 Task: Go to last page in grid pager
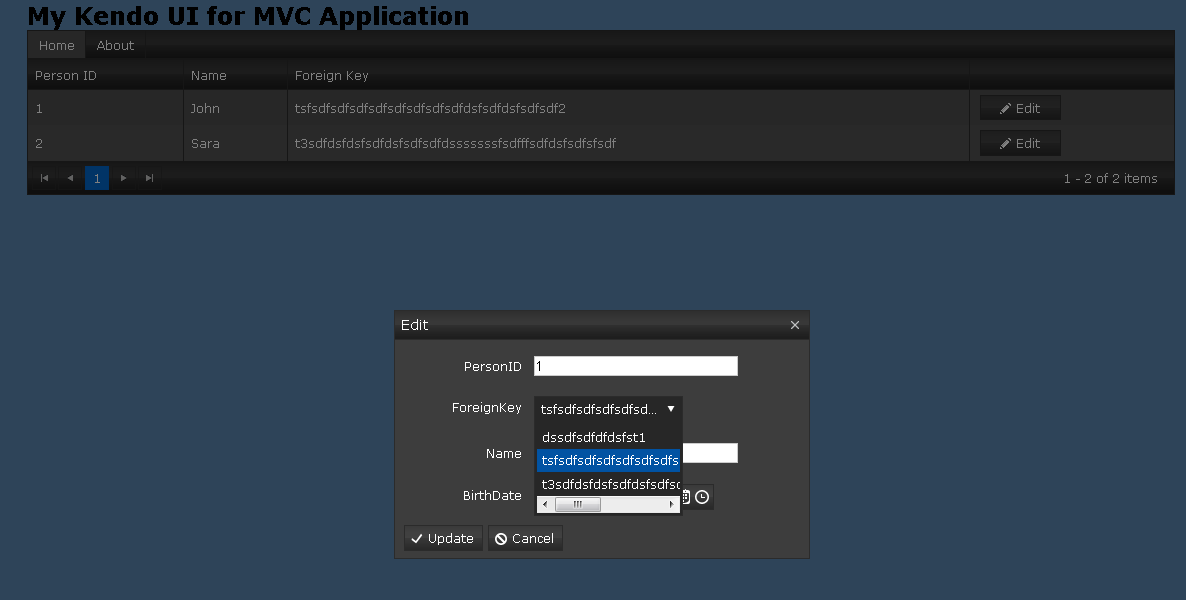tap(149, 179)
